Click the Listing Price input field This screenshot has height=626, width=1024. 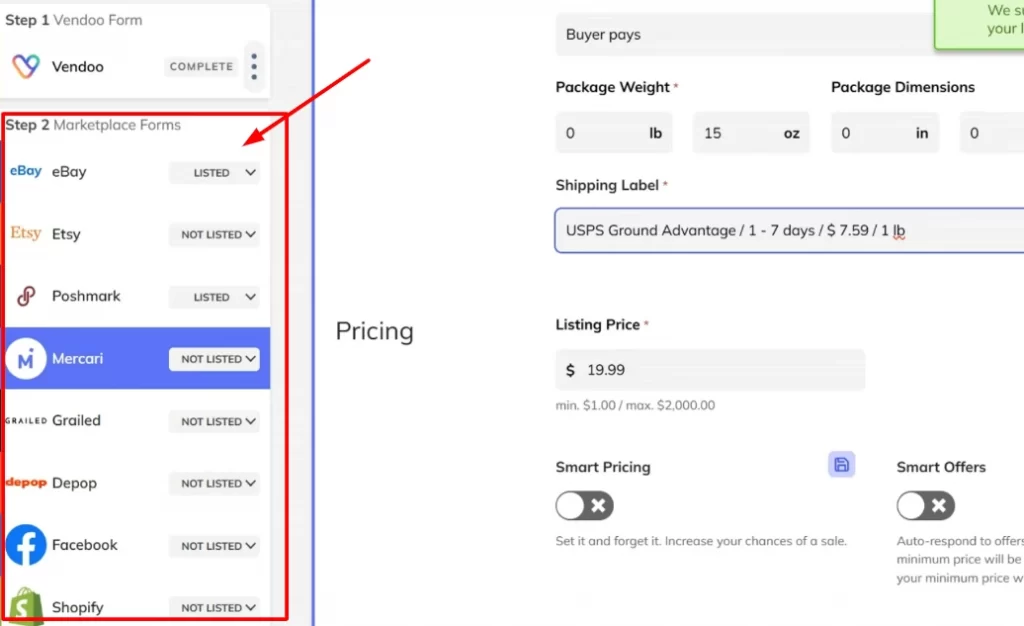pos(710,370)
